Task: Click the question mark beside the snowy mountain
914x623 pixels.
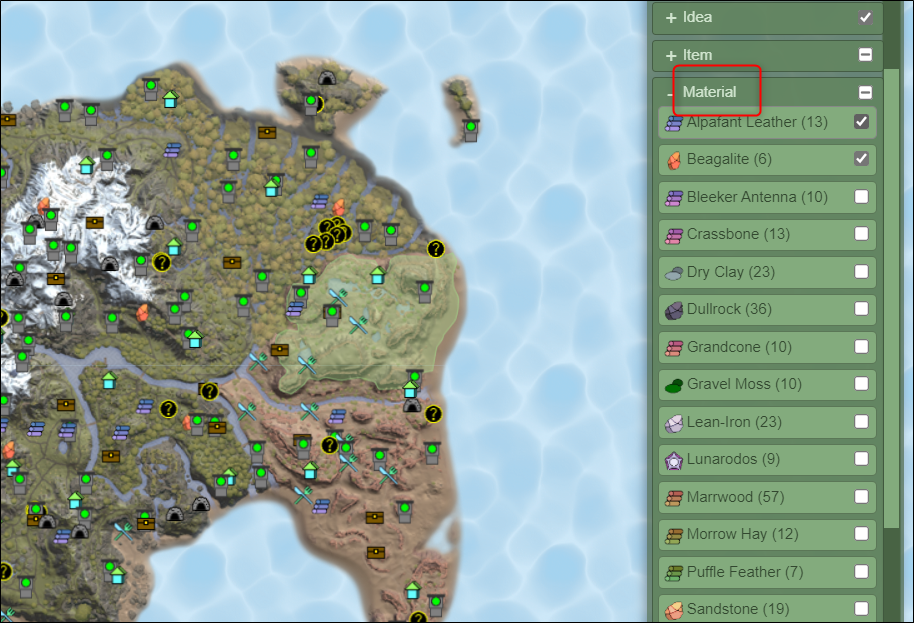Action: [161, 262]
